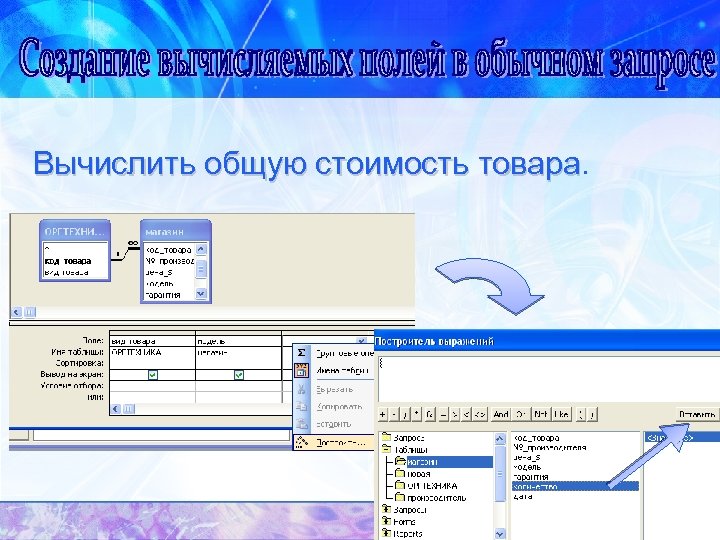Click the Вставить button in Expression Builder
This screenshot has width=720, height=540.
[x=697, y=415]
